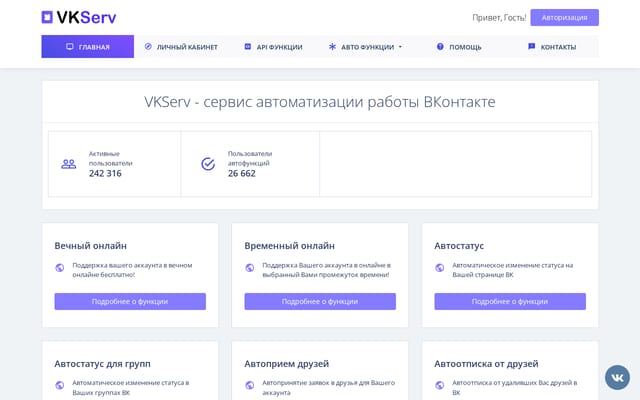This screenshot has width=640, height=400.
Task: Click the 26 662 autofunction users count
Action: [242, 173]
